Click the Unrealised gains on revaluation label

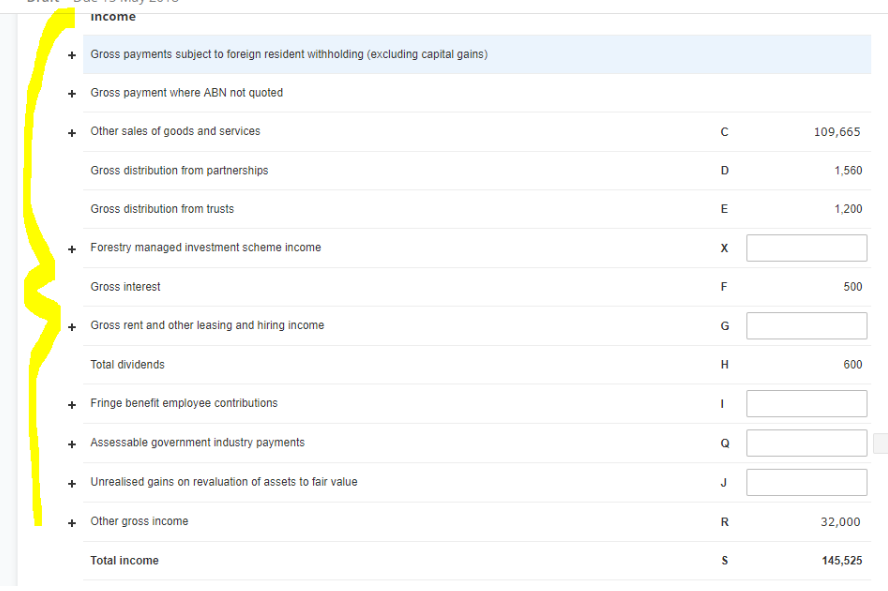(x=224, y=482)
